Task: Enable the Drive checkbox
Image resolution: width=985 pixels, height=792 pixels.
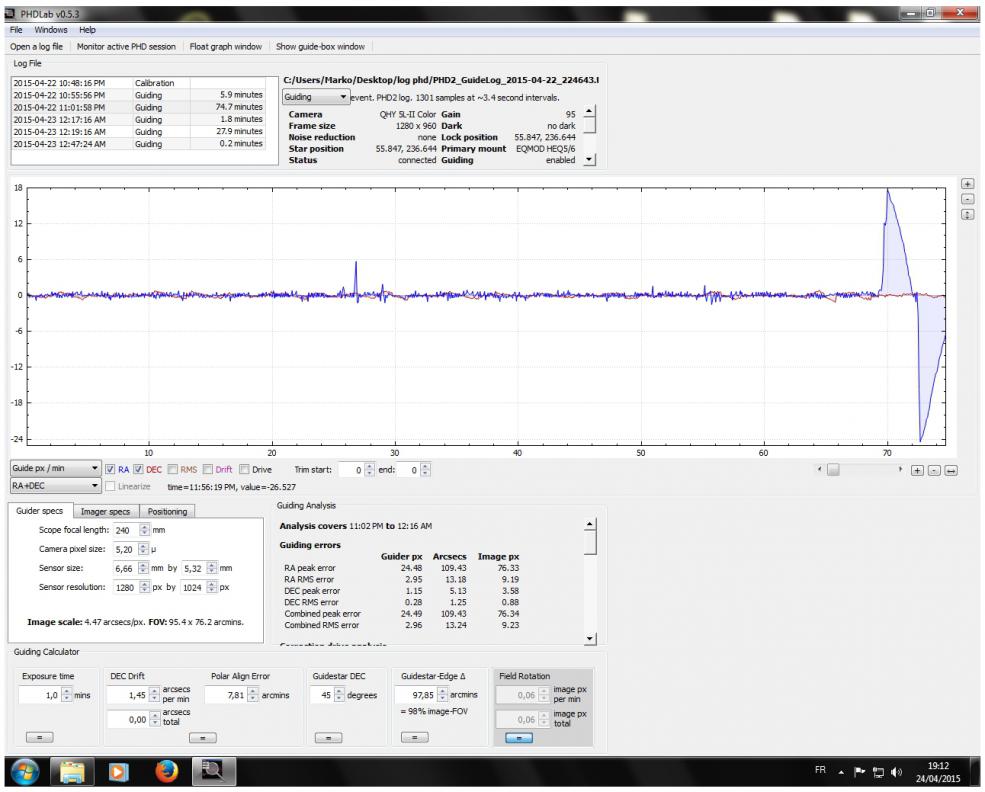Action: [x=244, y=469]
